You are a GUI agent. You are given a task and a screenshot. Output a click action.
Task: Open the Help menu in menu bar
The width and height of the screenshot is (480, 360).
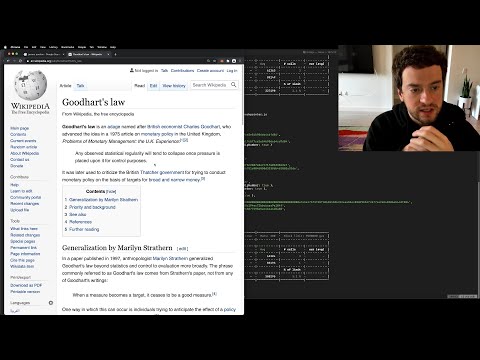[113, 47]
